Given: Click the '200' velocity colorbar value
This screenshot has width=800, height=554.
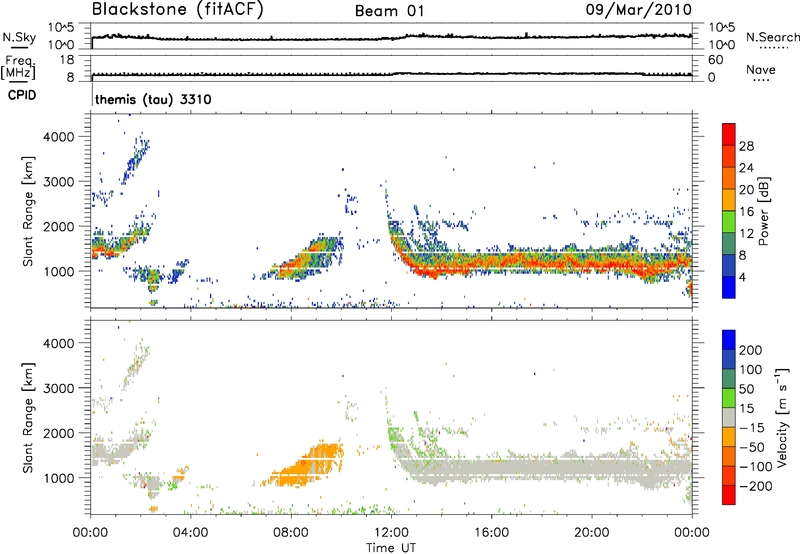Looking at the screenshot, I should (x=751, y=350).
